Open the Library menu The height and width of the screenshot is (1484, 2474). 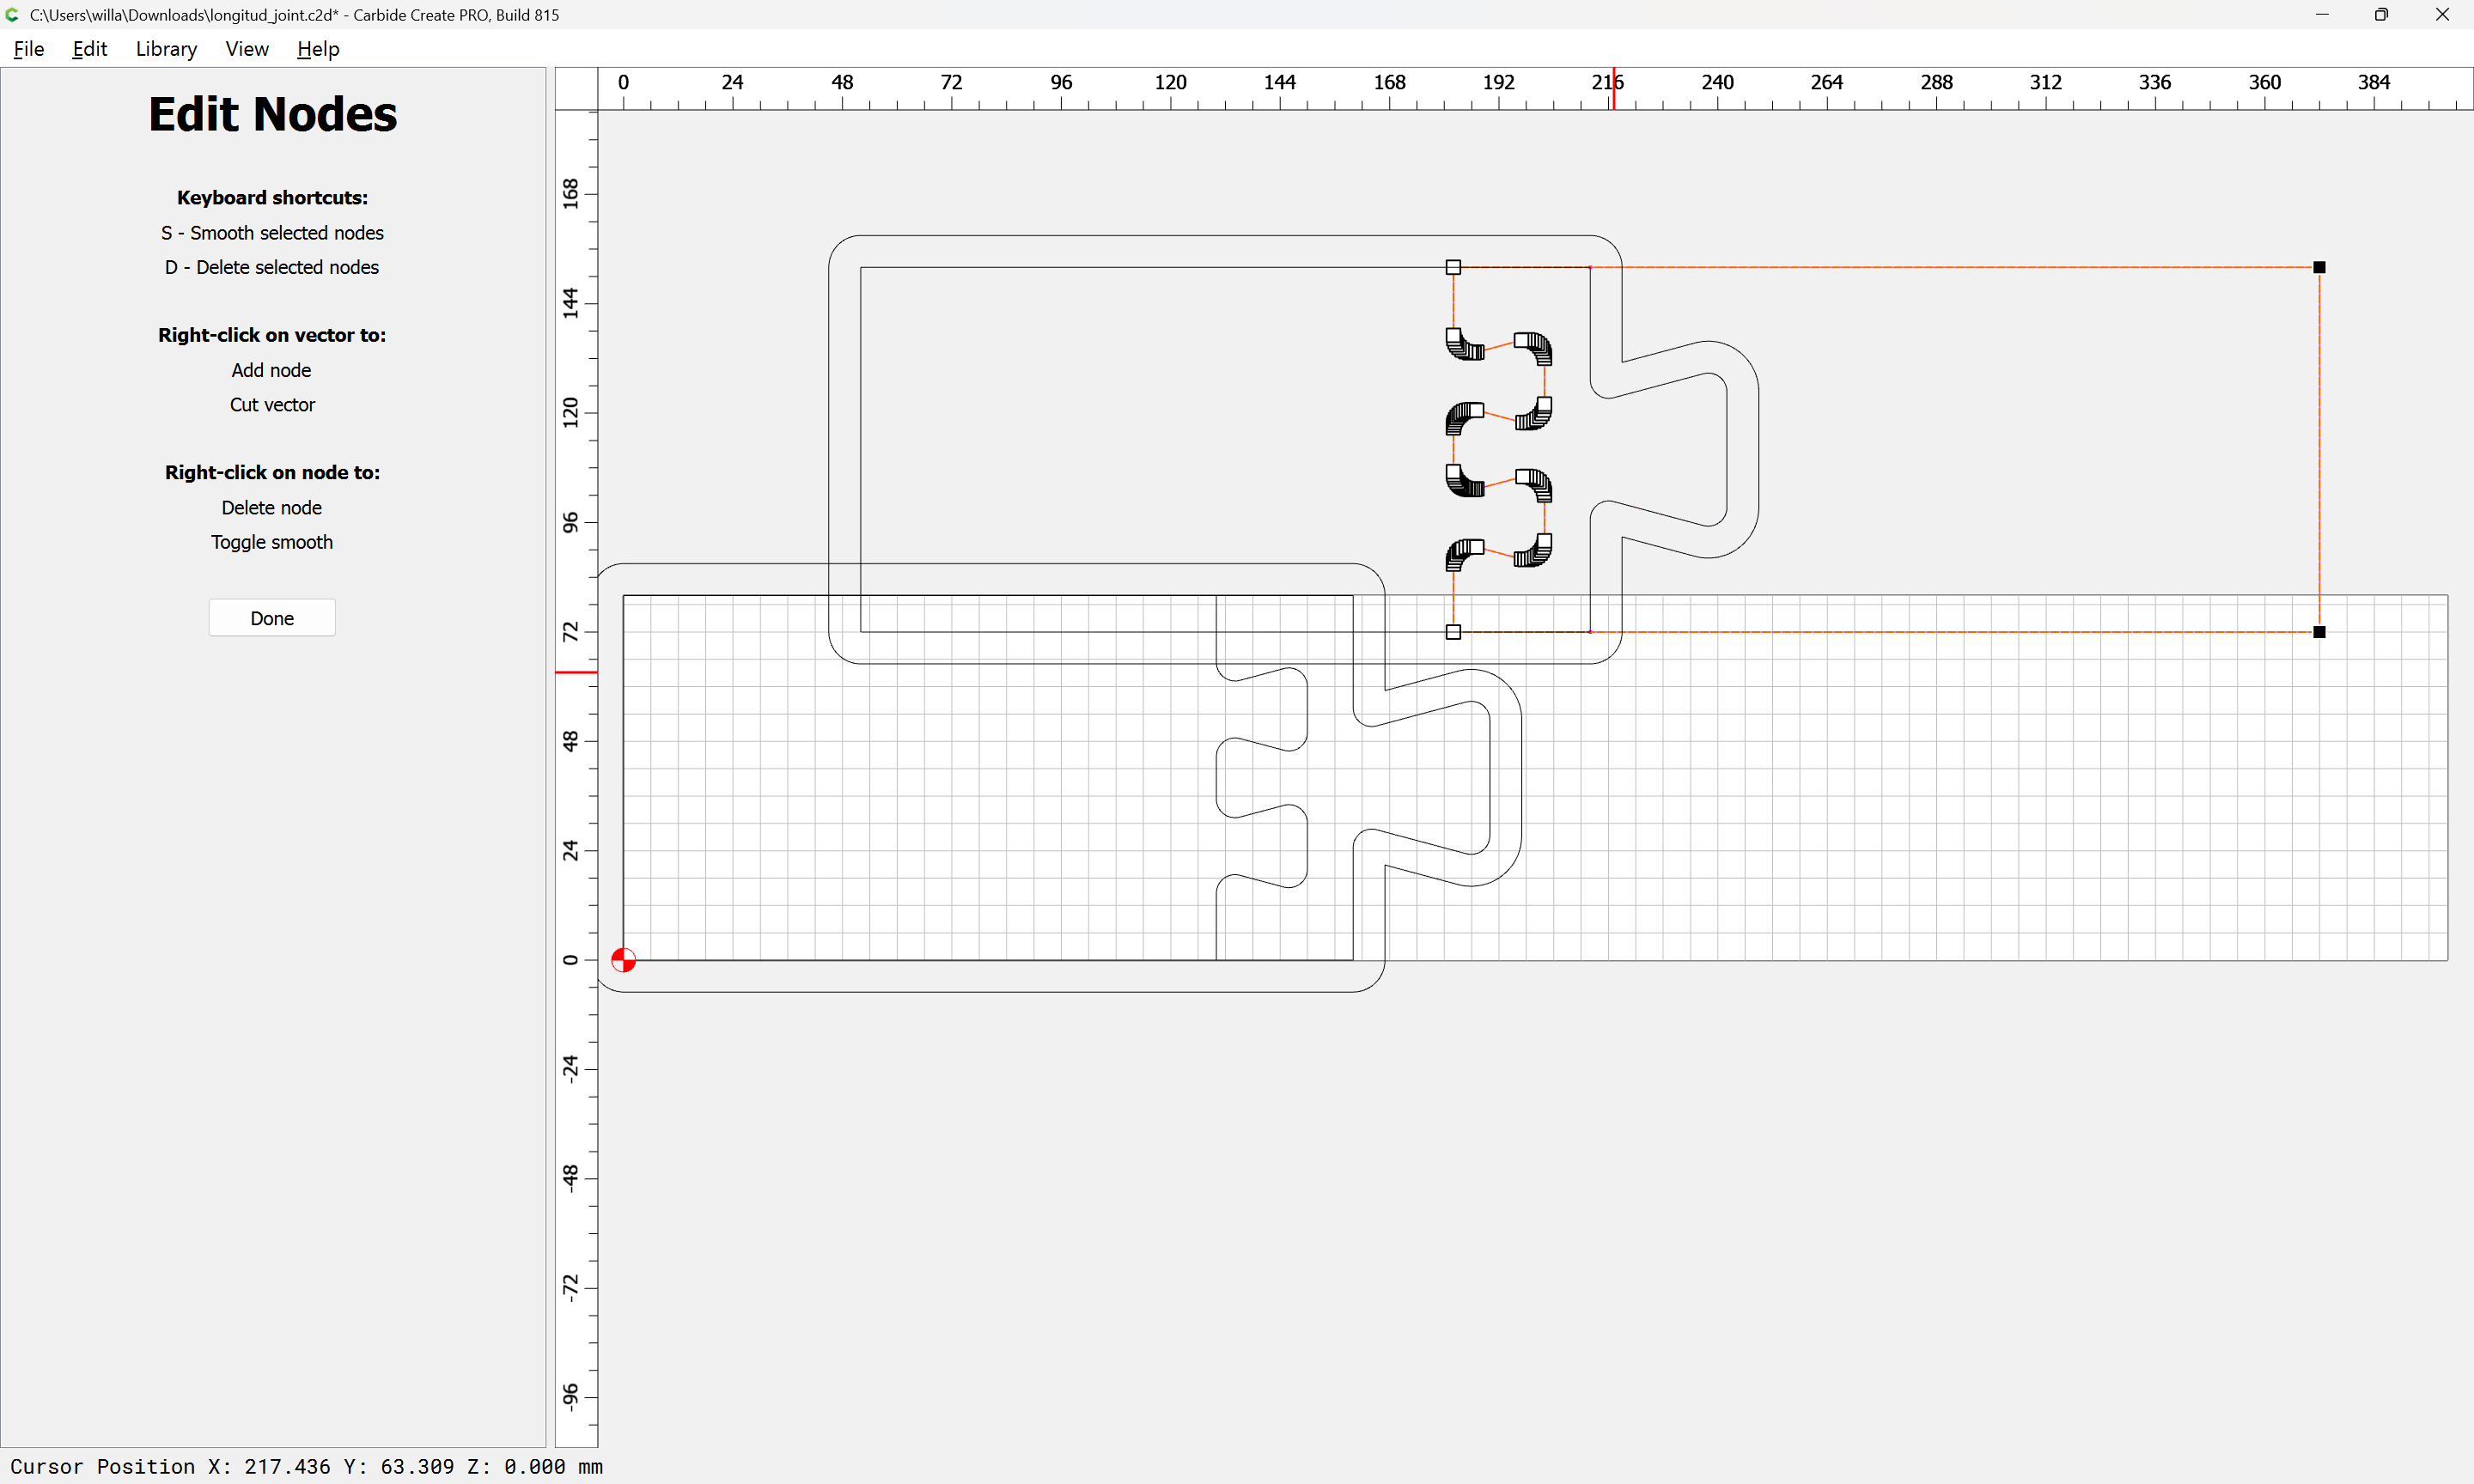[x=166, y=49]
